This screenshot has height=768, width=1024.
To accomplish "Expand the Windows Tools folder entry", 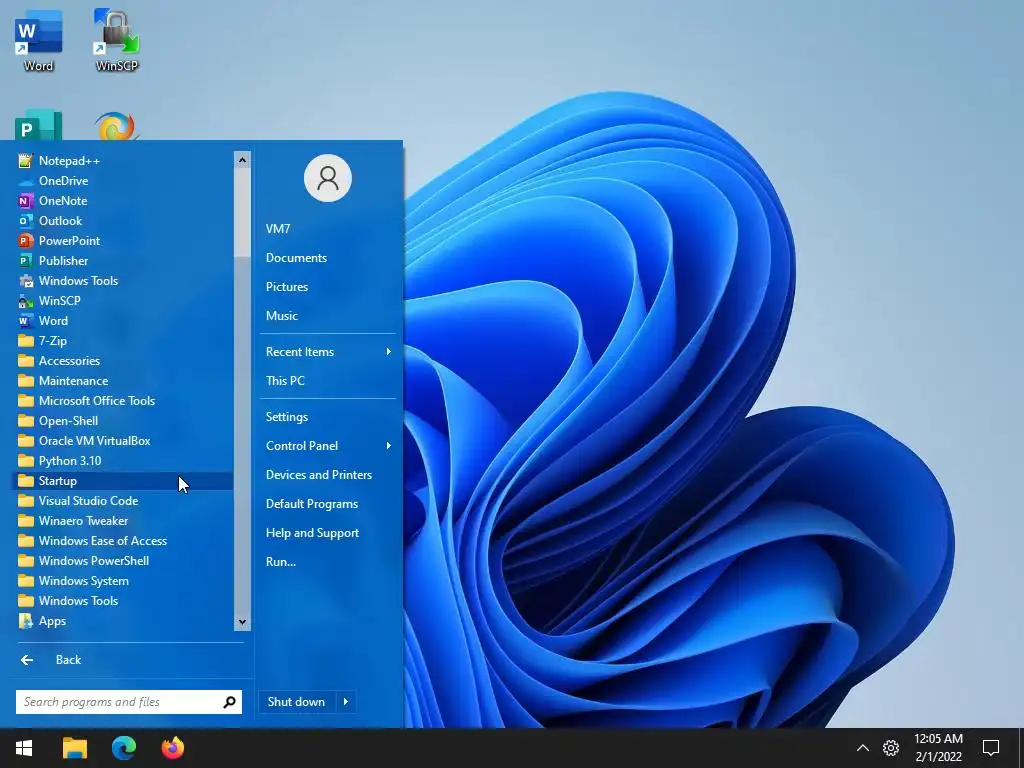I will click(x=123, y=601).
